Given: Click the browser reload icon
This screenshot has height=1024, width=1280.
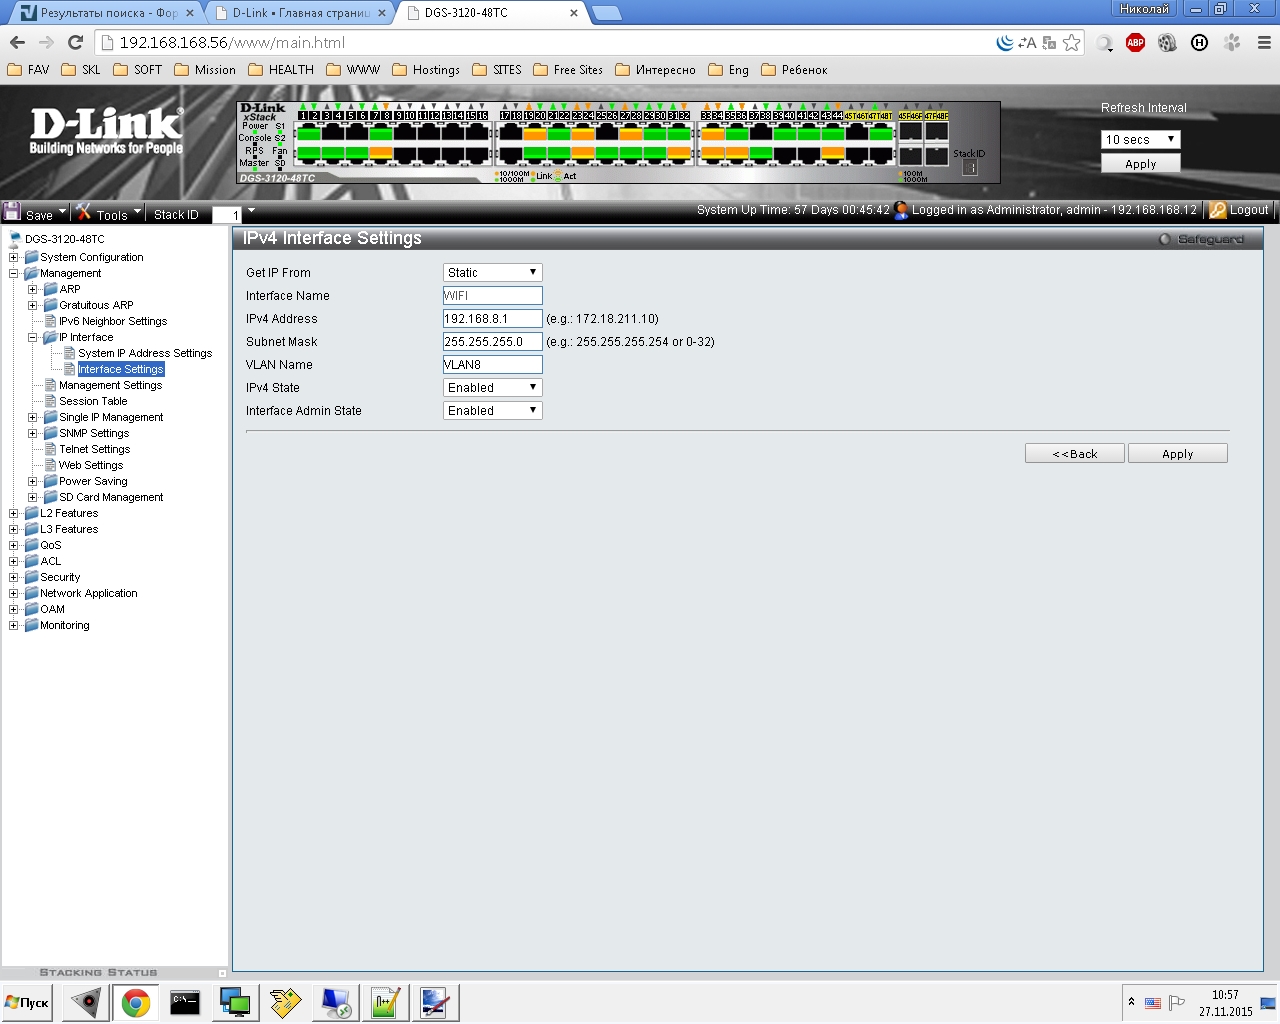Looking at the screenshot, I should [x=75, y=42].
